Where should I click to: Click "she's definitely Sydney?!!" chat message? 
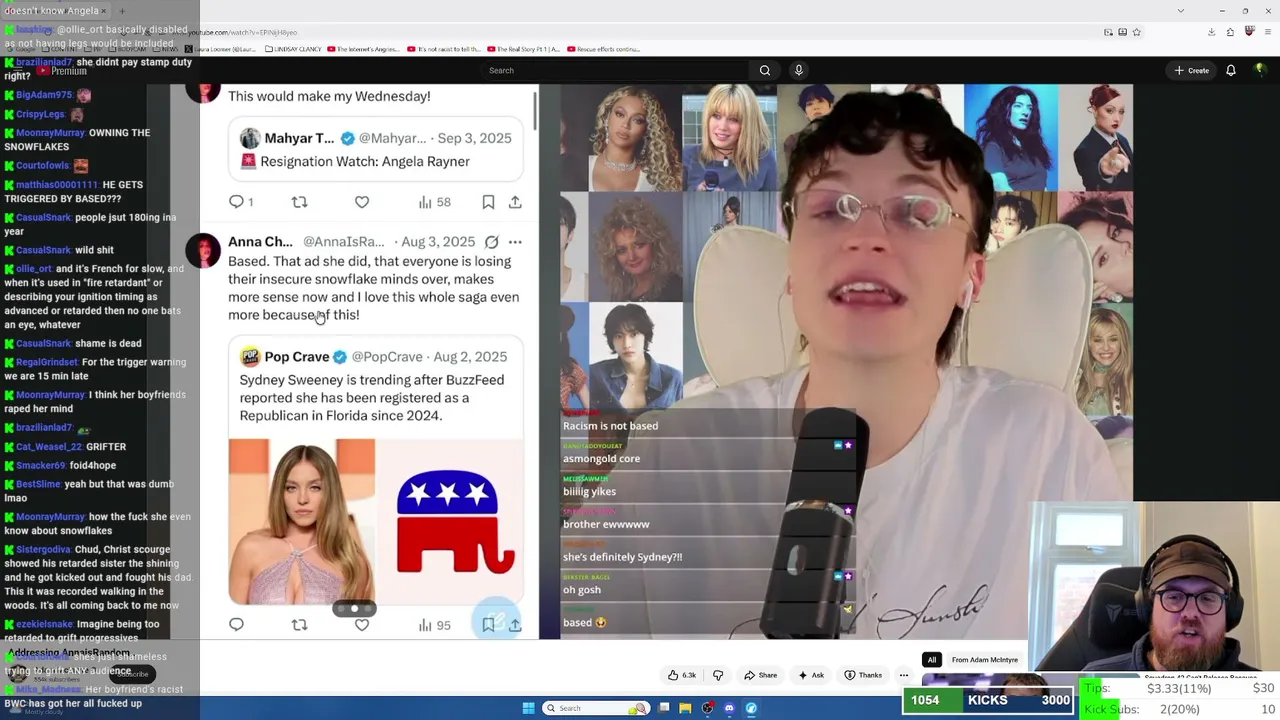(622, 557)
